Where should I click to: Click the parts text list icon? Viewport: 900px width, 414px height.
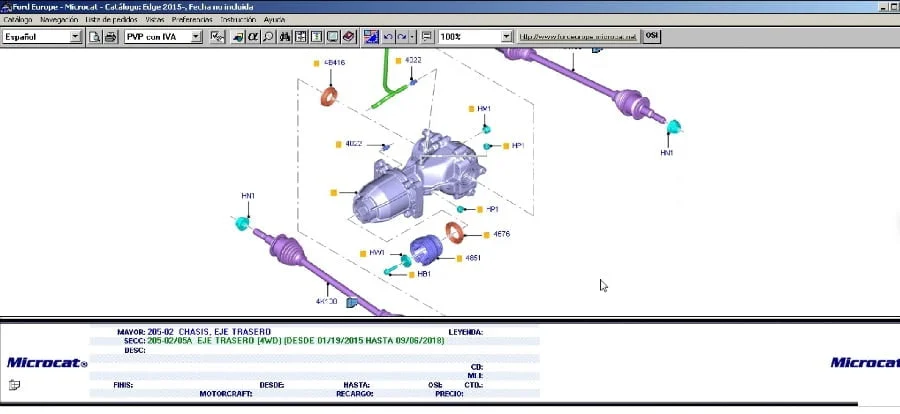pyautogui.click(x=316, y=37)
